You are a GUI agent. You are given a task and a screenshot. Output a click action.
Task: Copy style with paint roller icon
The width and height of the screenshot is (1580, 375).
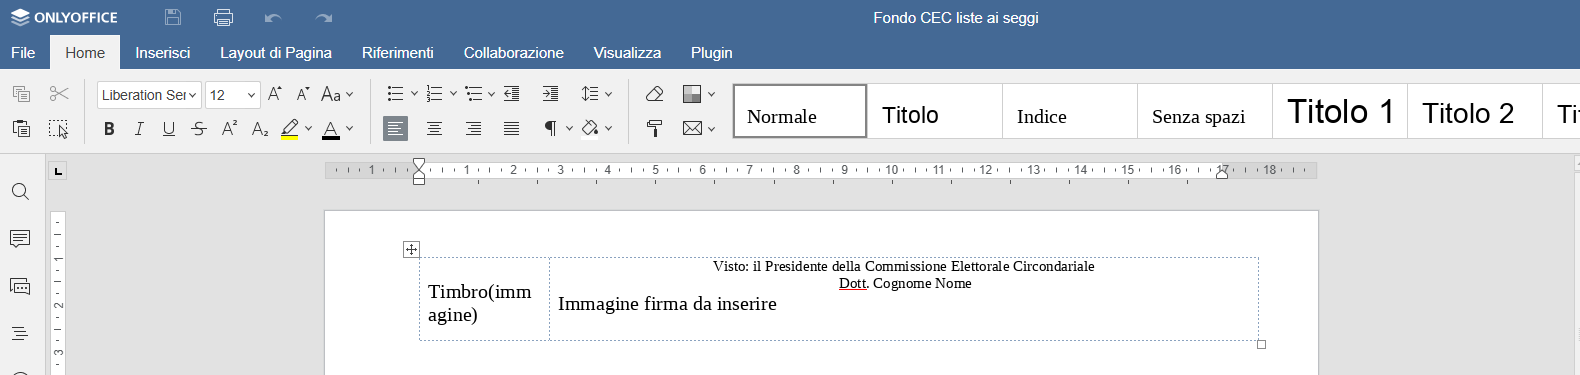coord(655,128)
